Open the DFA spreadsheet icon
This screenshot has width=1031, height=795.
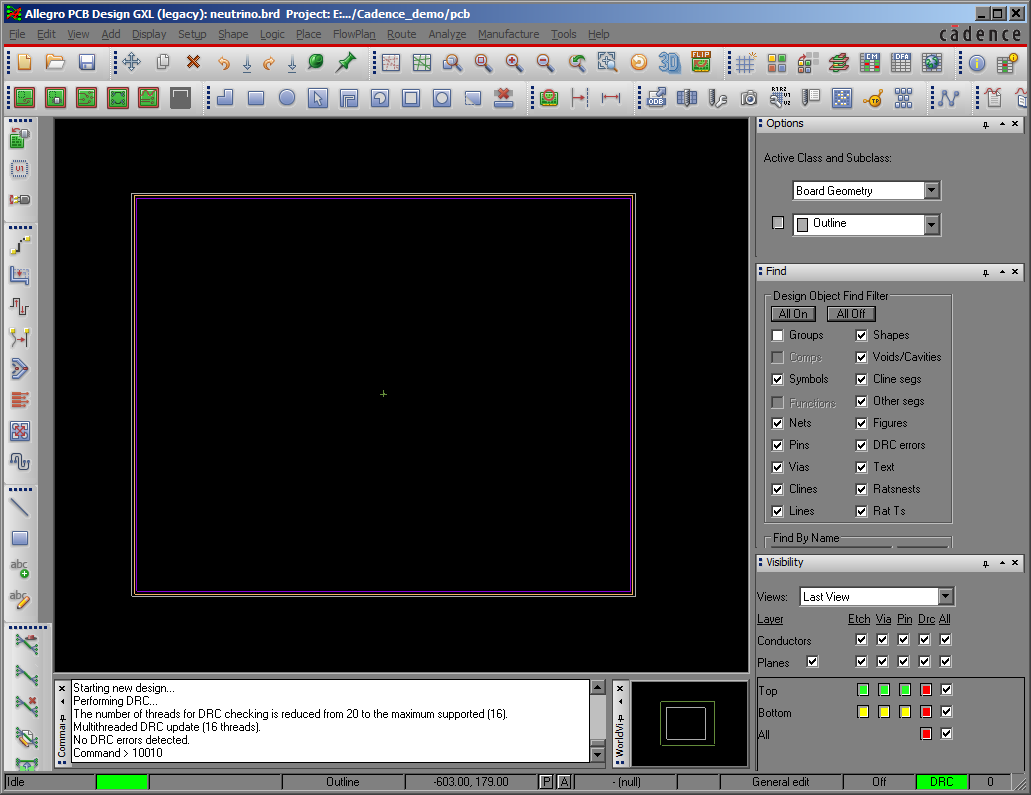pyautogui.click(x=901, y=62)
